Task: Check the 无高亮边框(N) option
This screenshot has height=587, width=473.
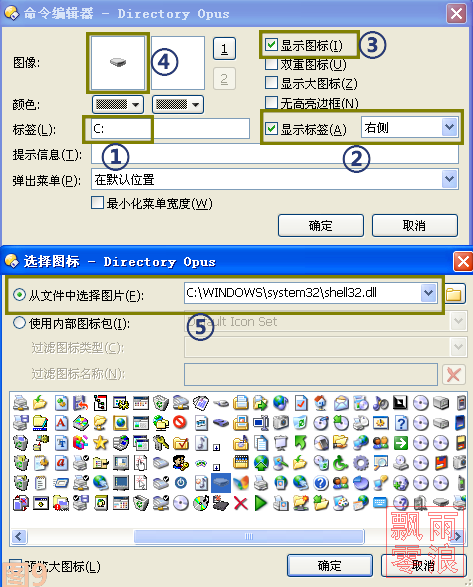Action: pos(271,102)
